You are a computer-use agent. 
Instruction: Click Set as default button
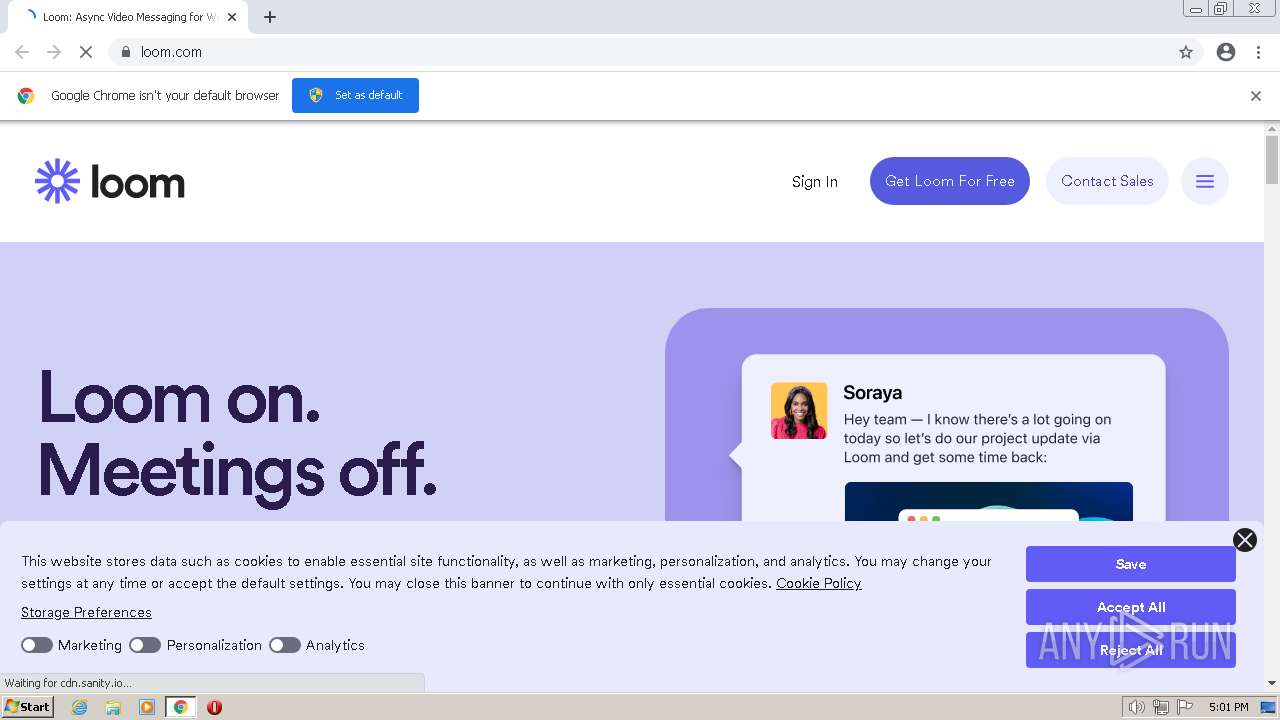click(x=355, y=95)
